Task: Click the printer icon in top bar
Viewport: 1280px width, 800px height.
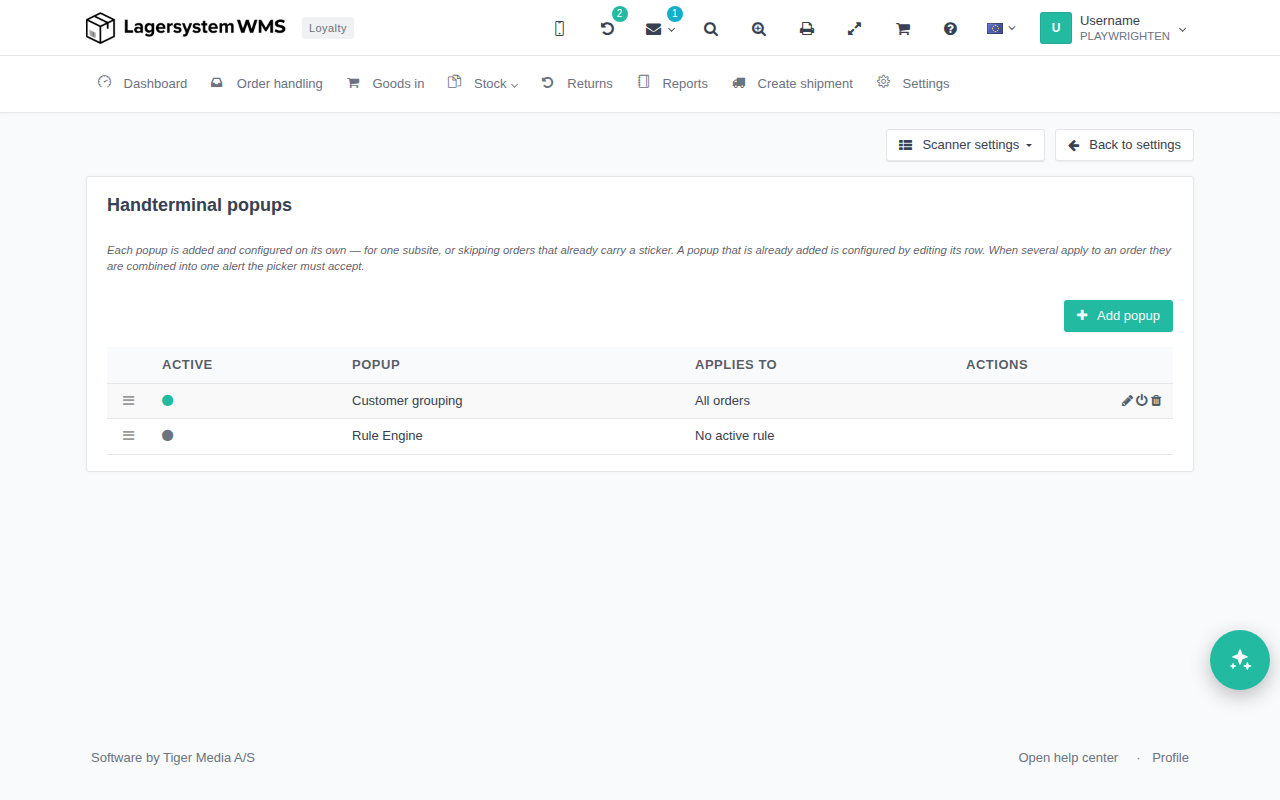Action: coord(807,29)
